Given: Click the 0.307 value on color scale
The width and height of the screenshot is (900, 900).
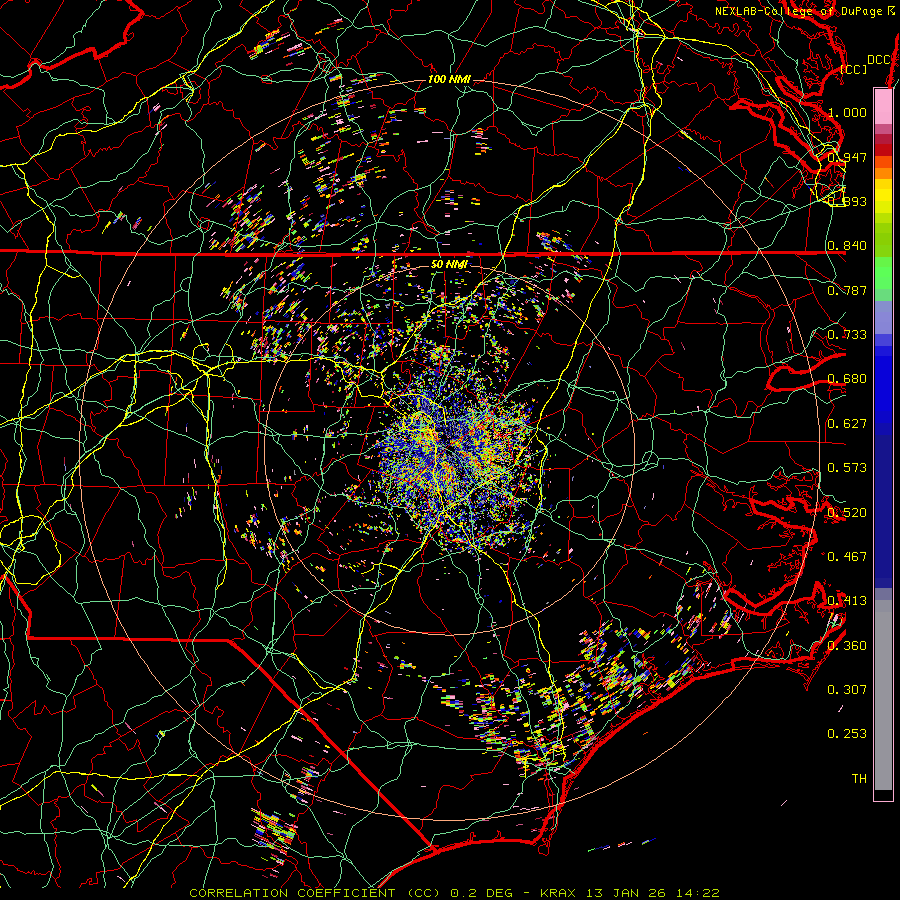Looking at the screenshot, I should 847,690.
